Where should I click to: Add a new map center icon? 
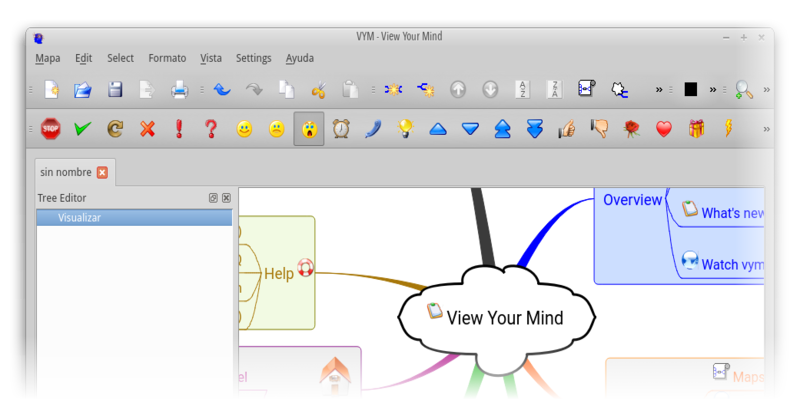point(393,90)
